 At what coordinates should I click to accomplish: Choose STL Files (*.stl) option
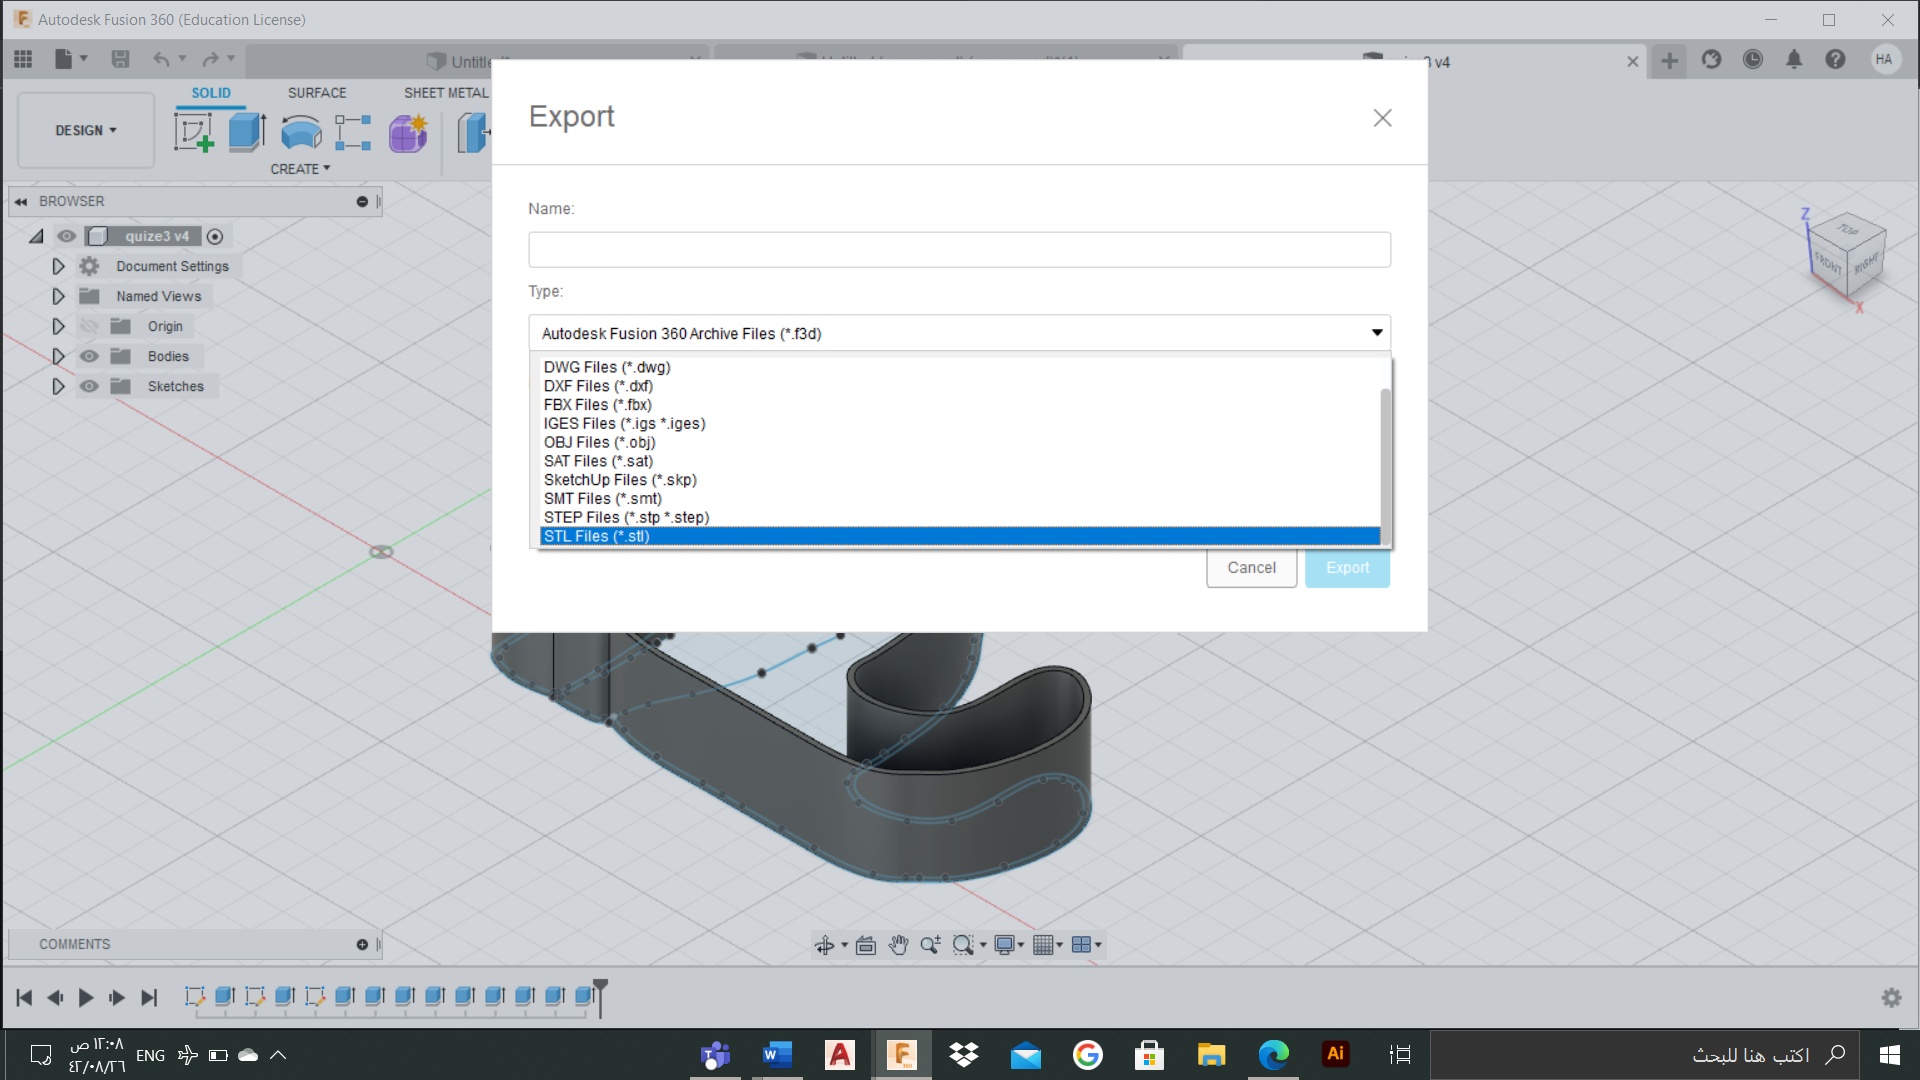point(960,537)
